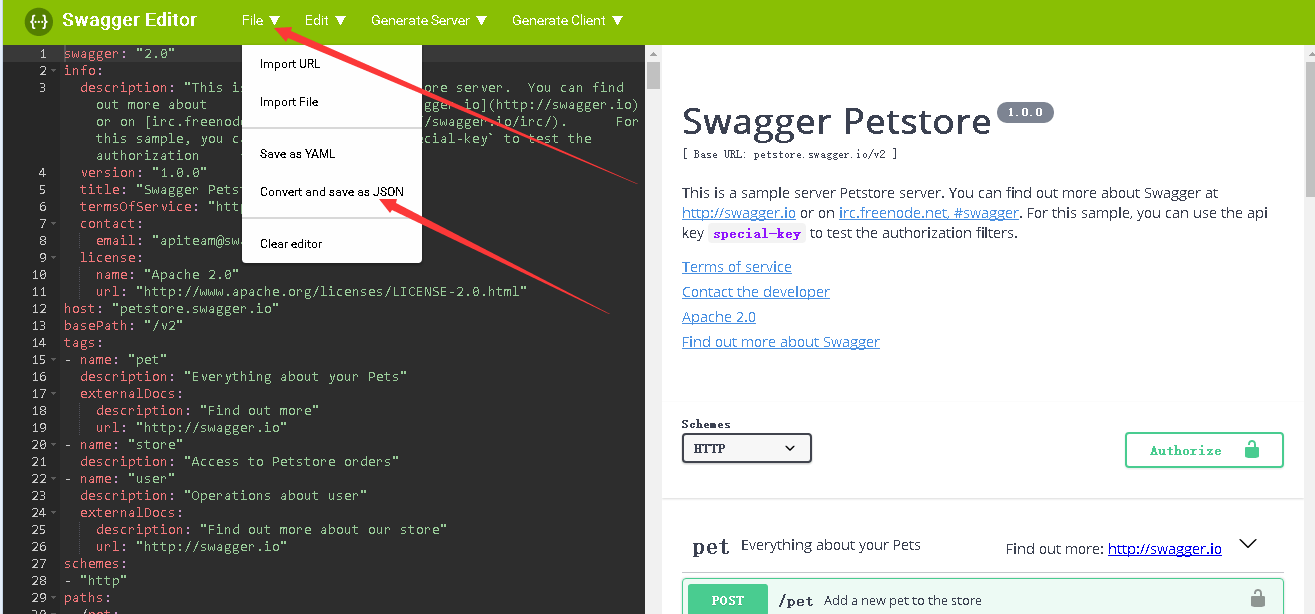
Task: Open Contact the developer link
Action: pyautogui.click(x=756, y=292)
